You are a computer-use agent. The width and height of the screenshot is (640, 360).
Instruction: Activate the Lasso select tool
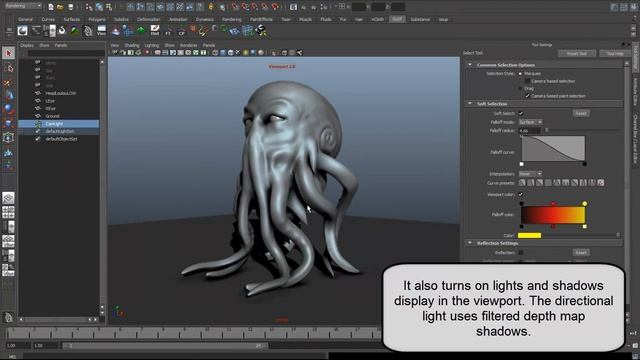(x=9, y=68)
